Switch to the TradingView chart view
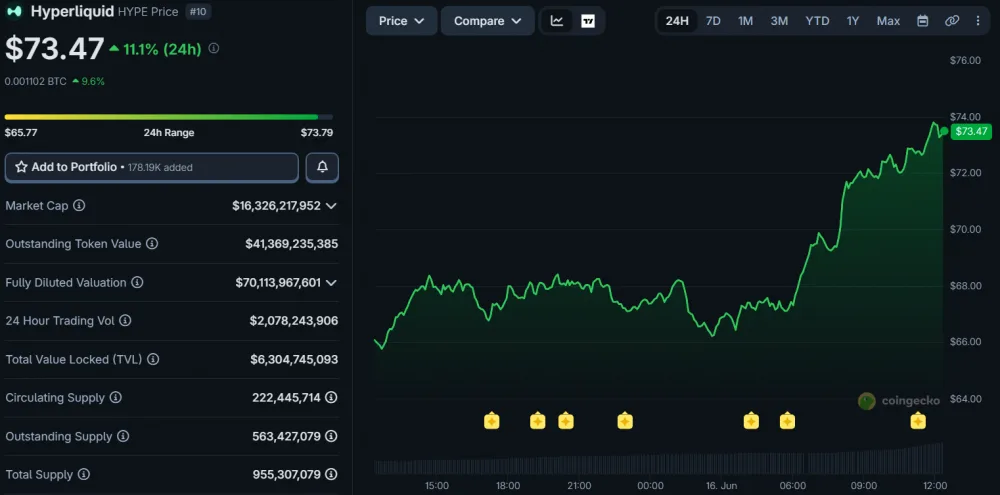This screenshot has width=1000, height=495. pyautogui.click(x=588, y=21)
